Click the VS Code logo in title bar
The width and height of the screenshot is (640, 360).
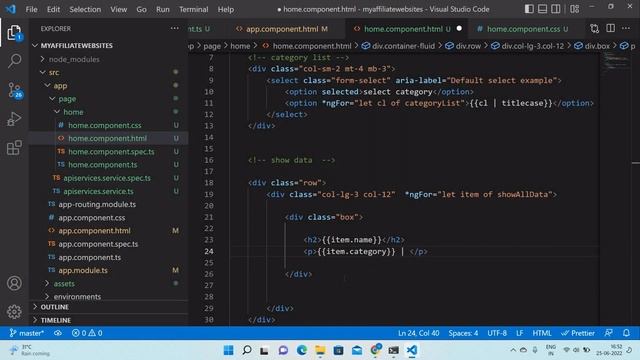[11, 9]
